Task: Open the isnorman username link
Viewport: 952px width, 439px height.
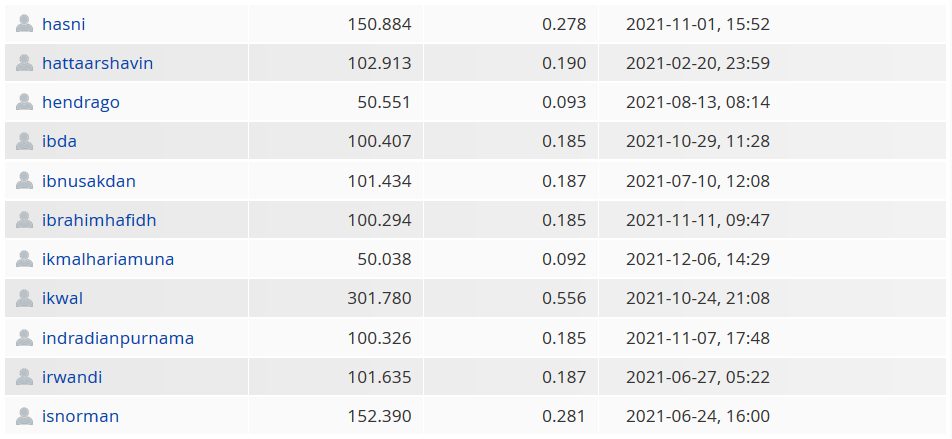Action: pos(80,417)
